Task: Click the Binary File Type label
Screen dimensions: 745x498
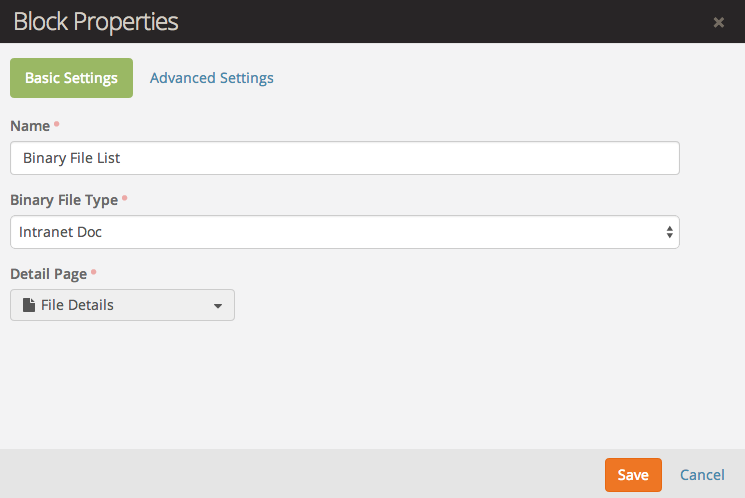Action: pyautogui.click(x=63, y=200)
